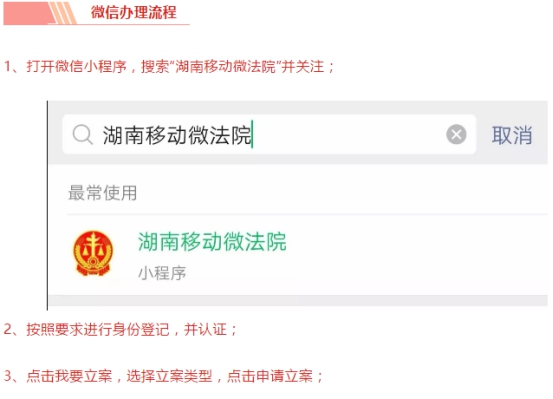
Task: Select step 2 text 按照要求进行身份登记
Action: [x=98, y=330]
